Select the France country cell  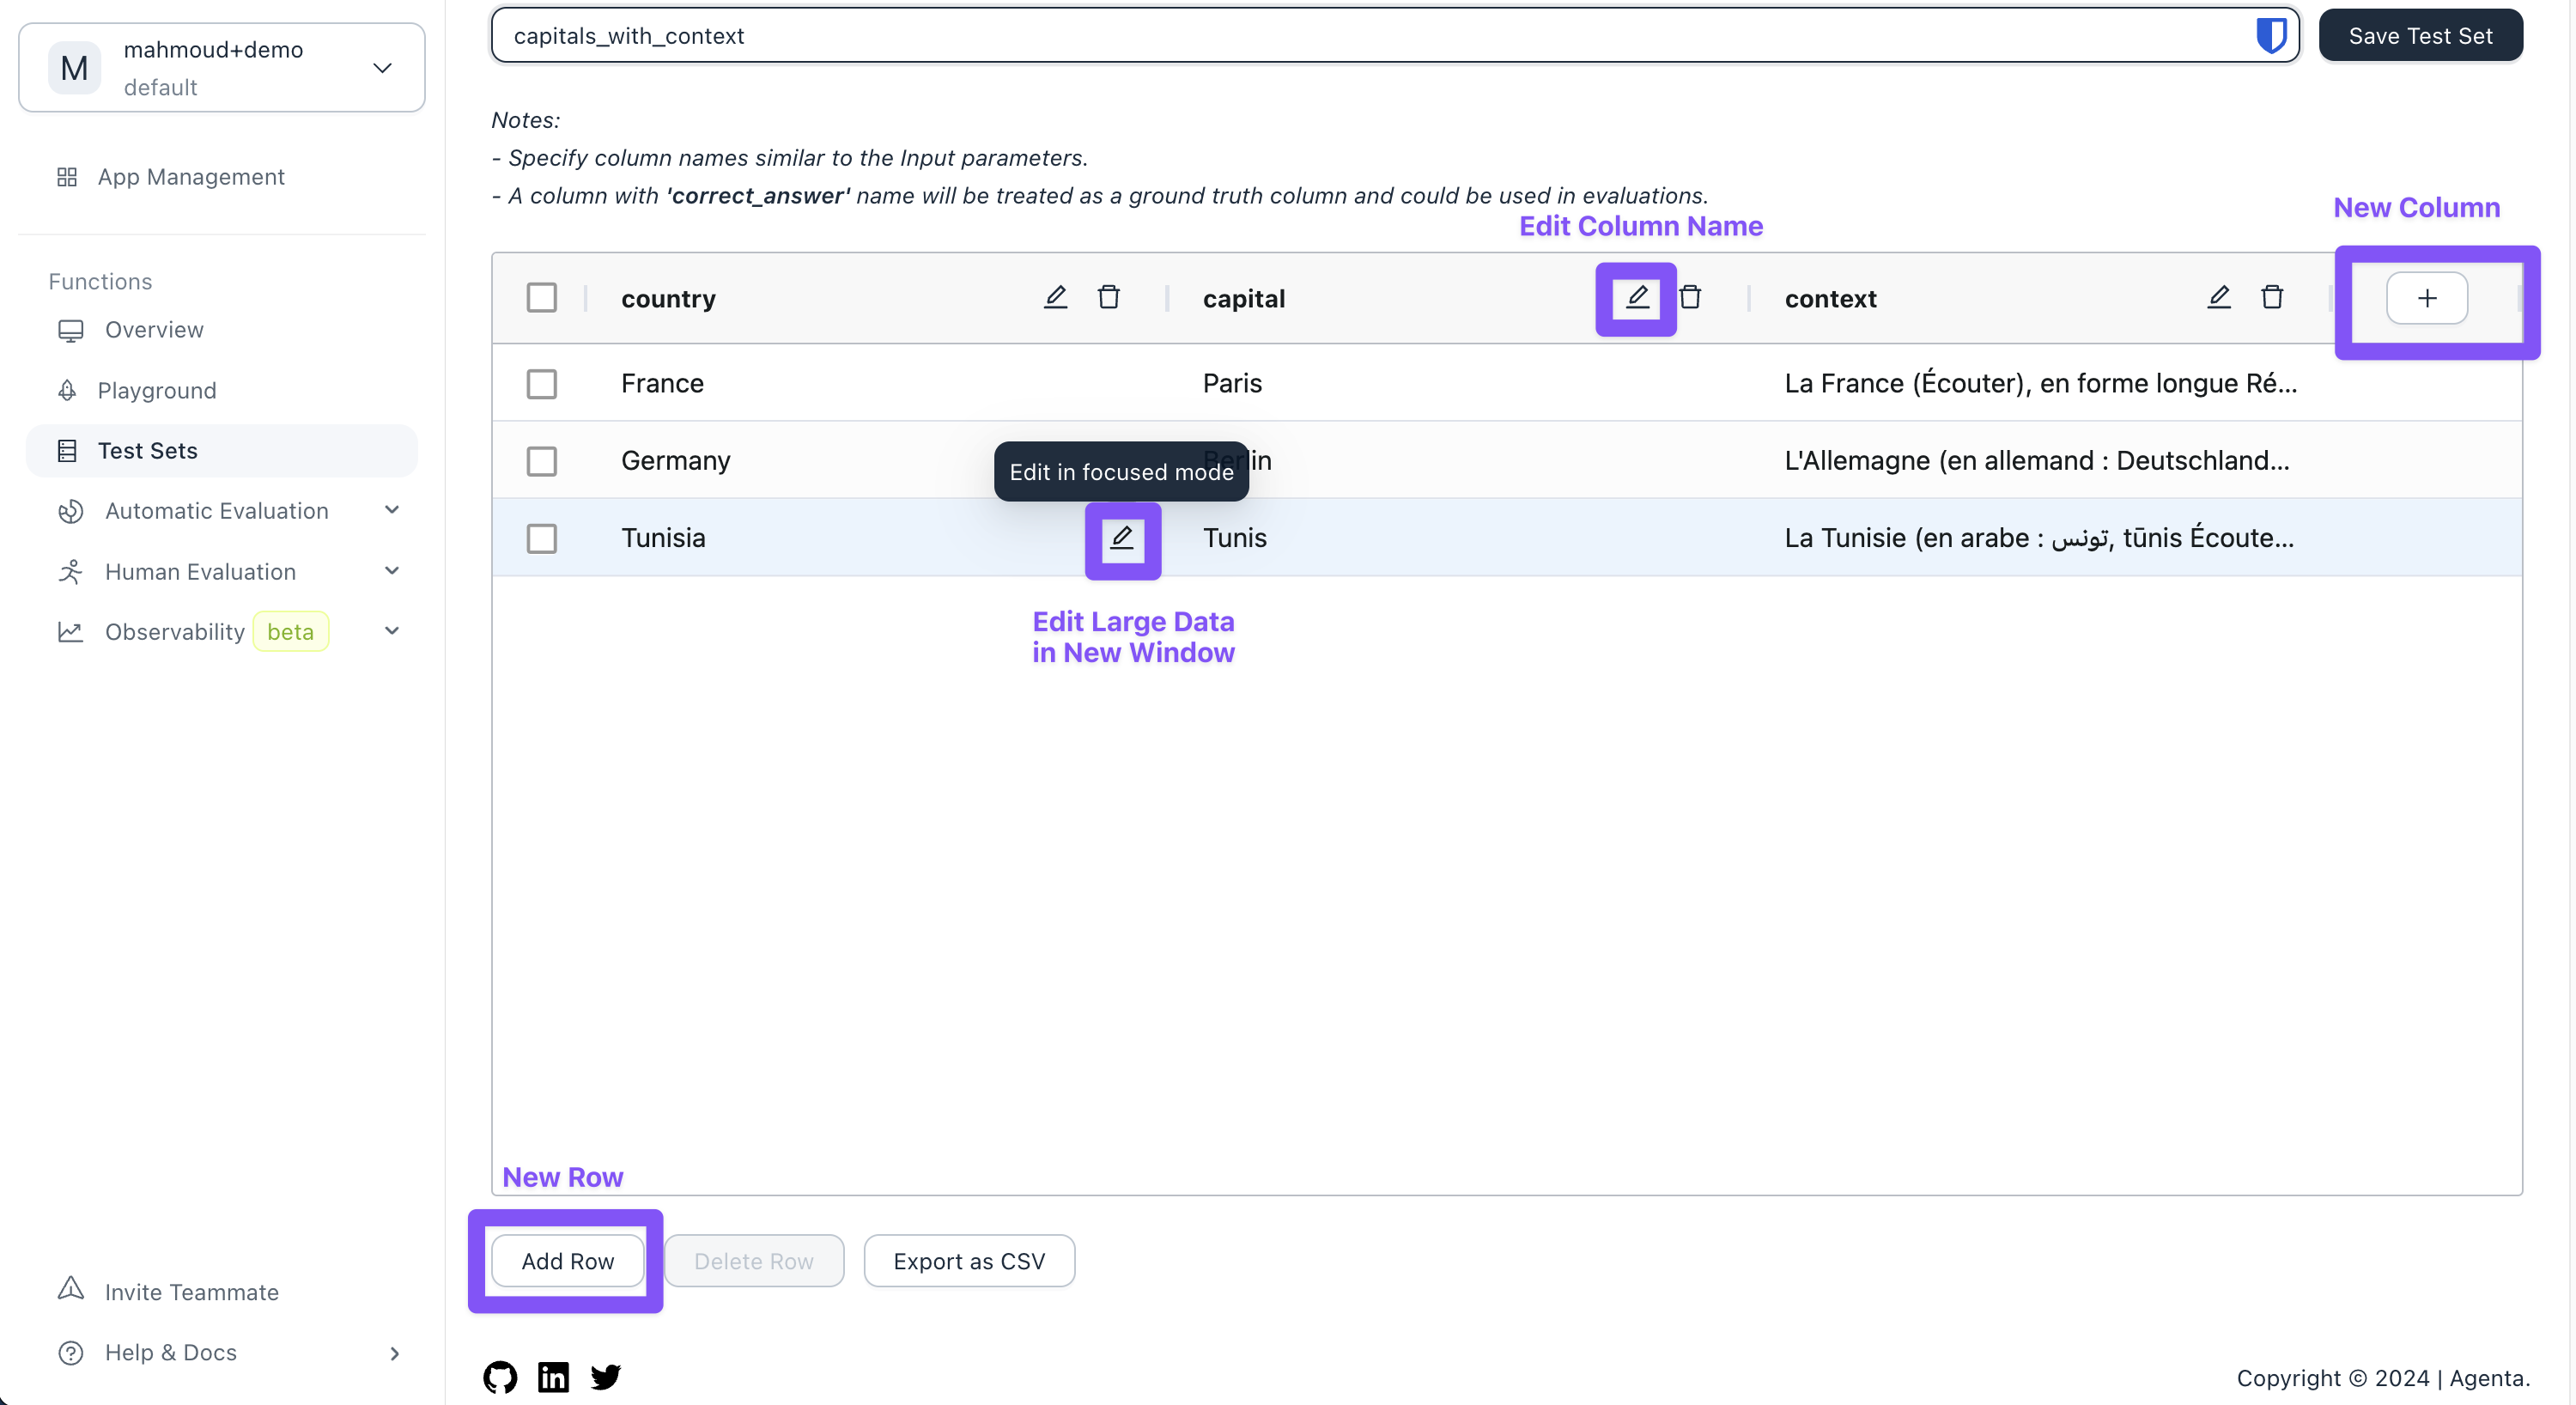[876, 383]
